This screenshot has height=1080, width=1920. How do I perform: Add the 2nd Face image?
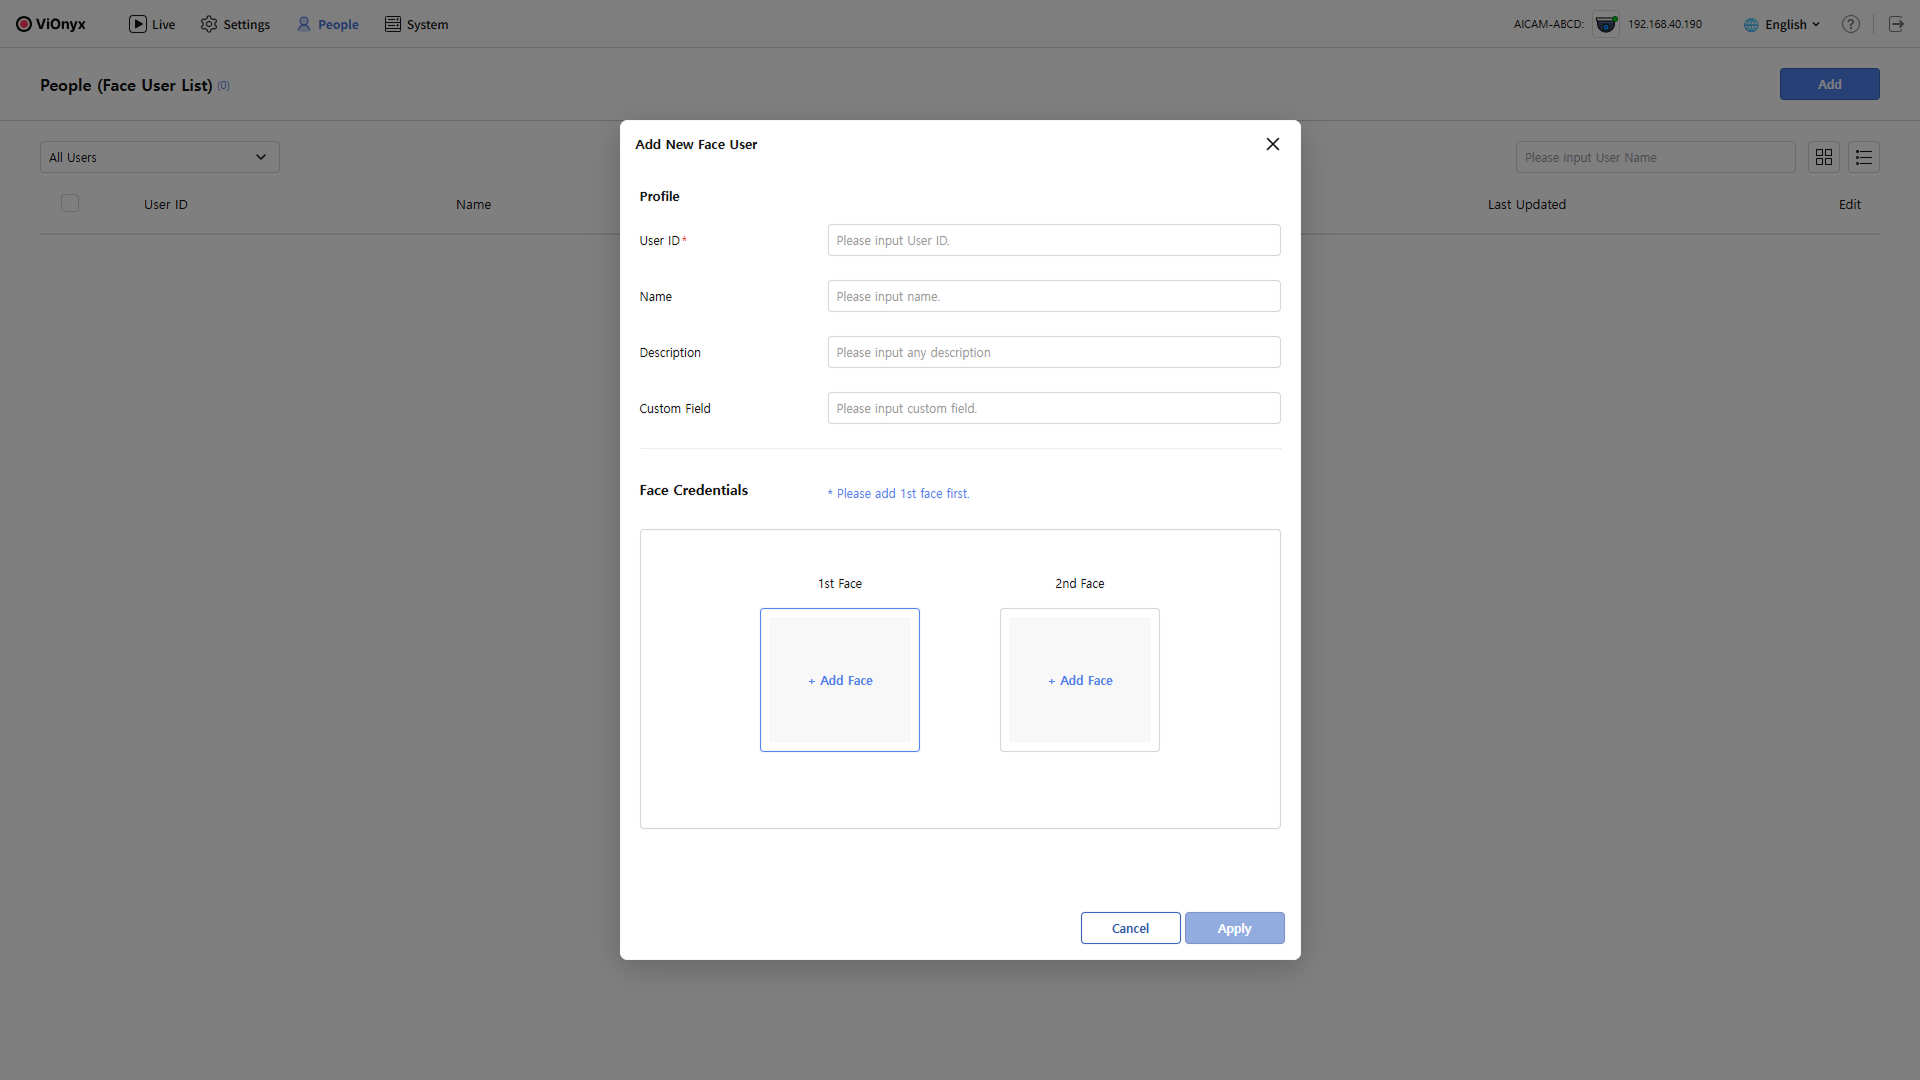click(1080, 680)
